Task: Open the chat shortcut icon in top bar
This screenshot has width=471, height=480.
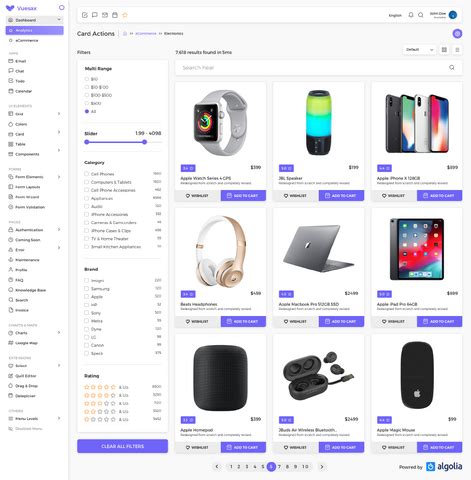Action: click(x=95, y=15)
